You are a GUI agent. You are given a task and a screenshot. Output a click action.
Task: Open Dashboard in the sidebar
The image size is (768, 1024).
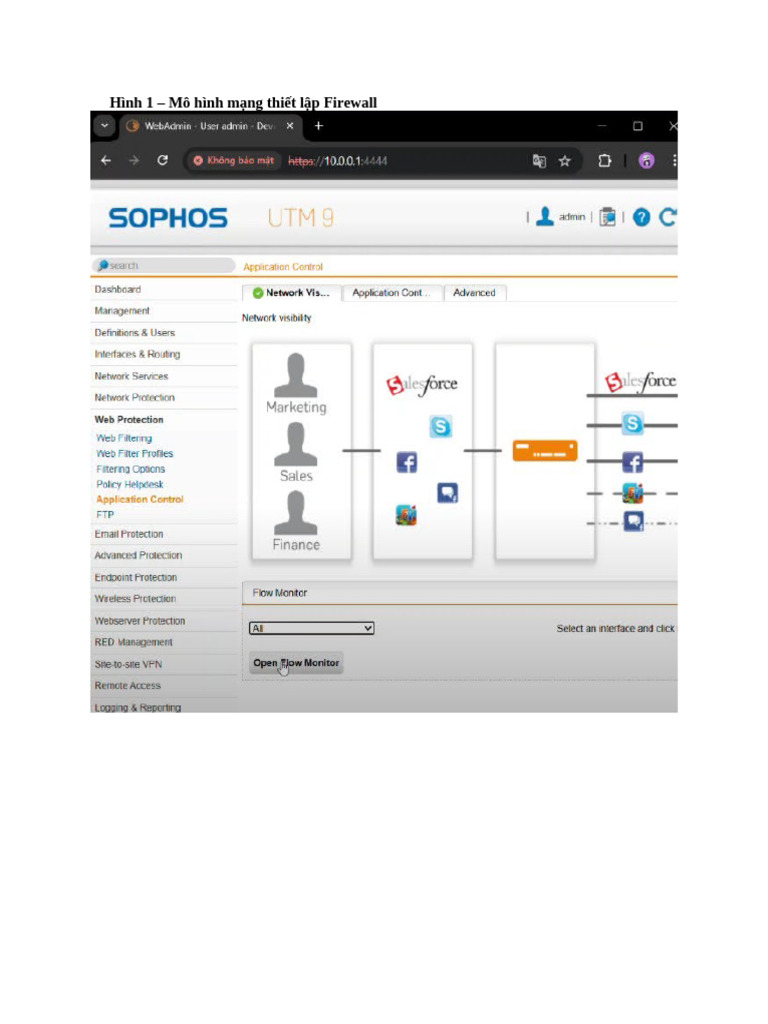click(x=118, y=289)
